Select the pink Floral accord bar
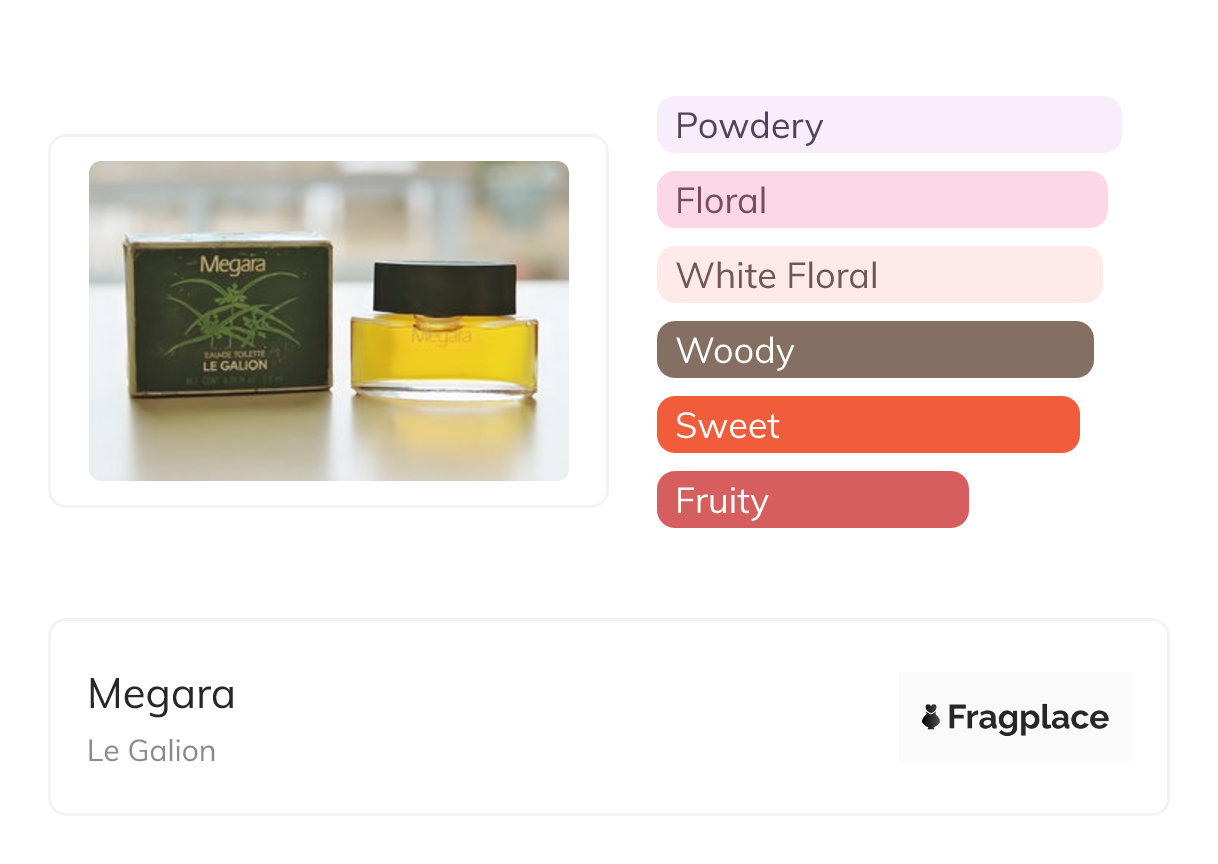Viewport: 1218px width, 864px height. coord(881,200)
